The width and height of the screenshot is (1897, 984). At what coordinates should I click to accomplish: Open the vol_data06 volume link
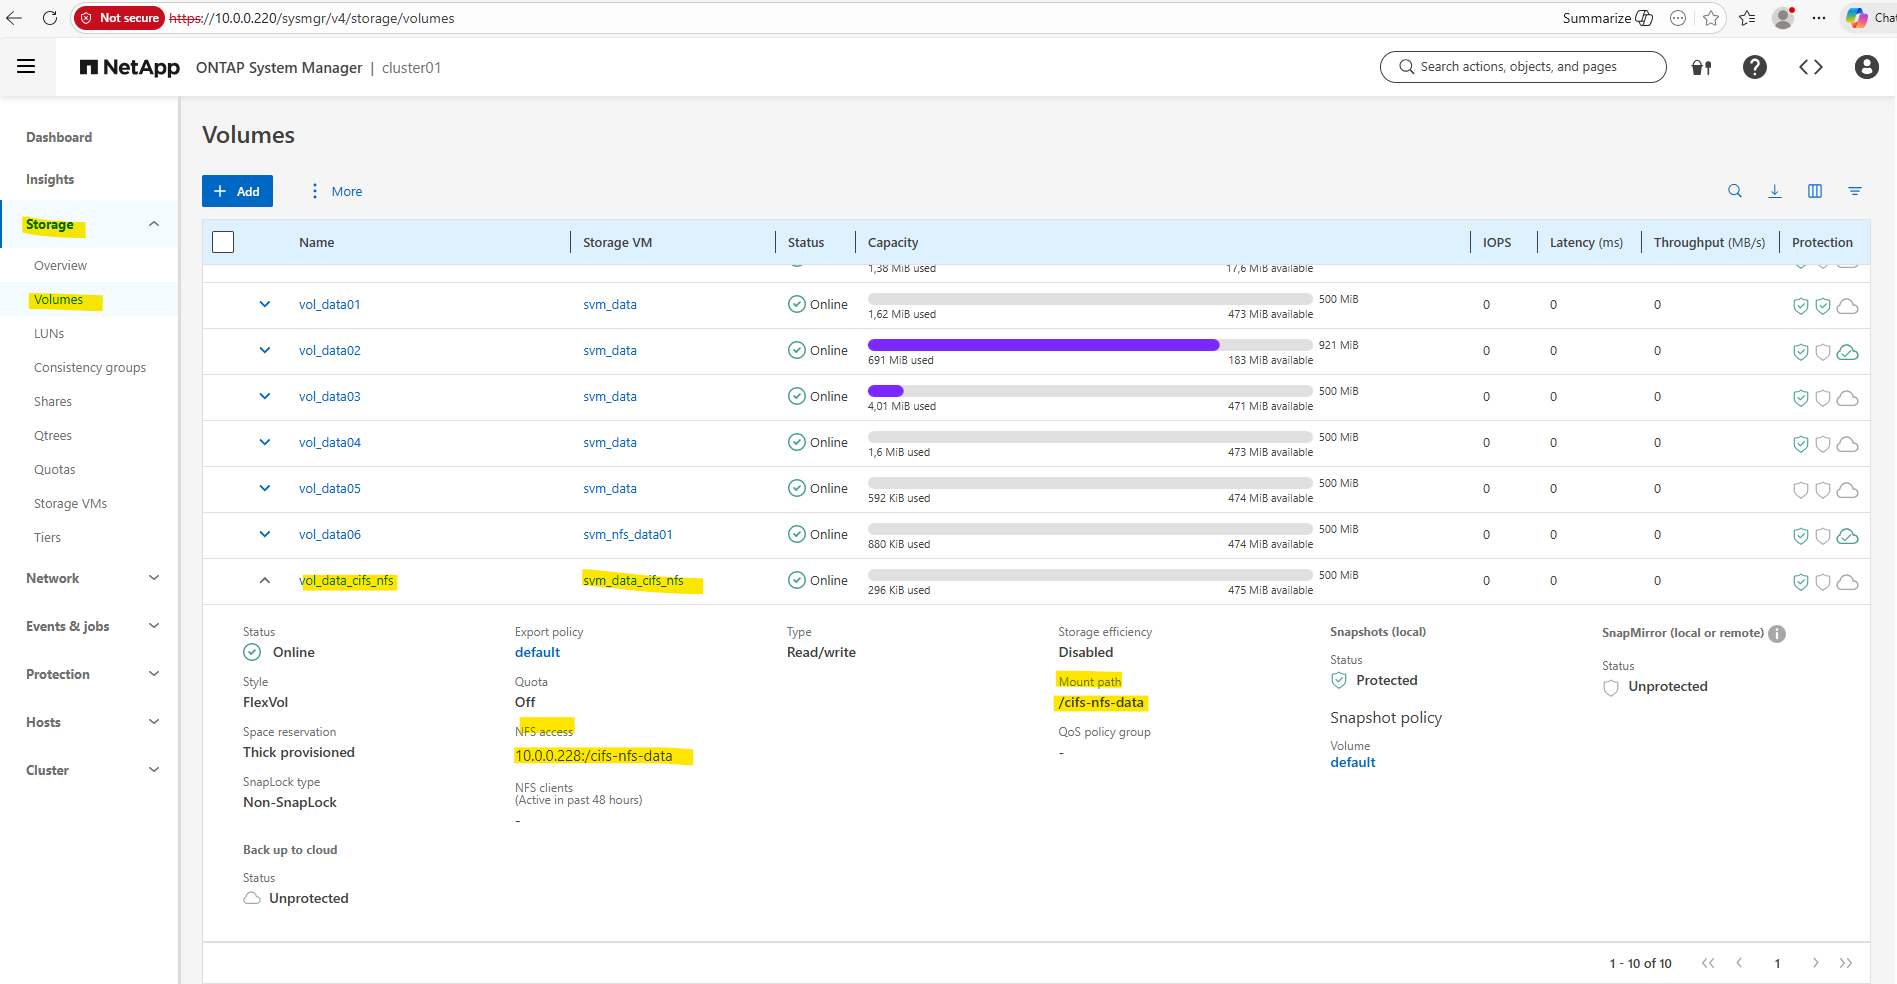pyautogui.click(x=329, y=535)
